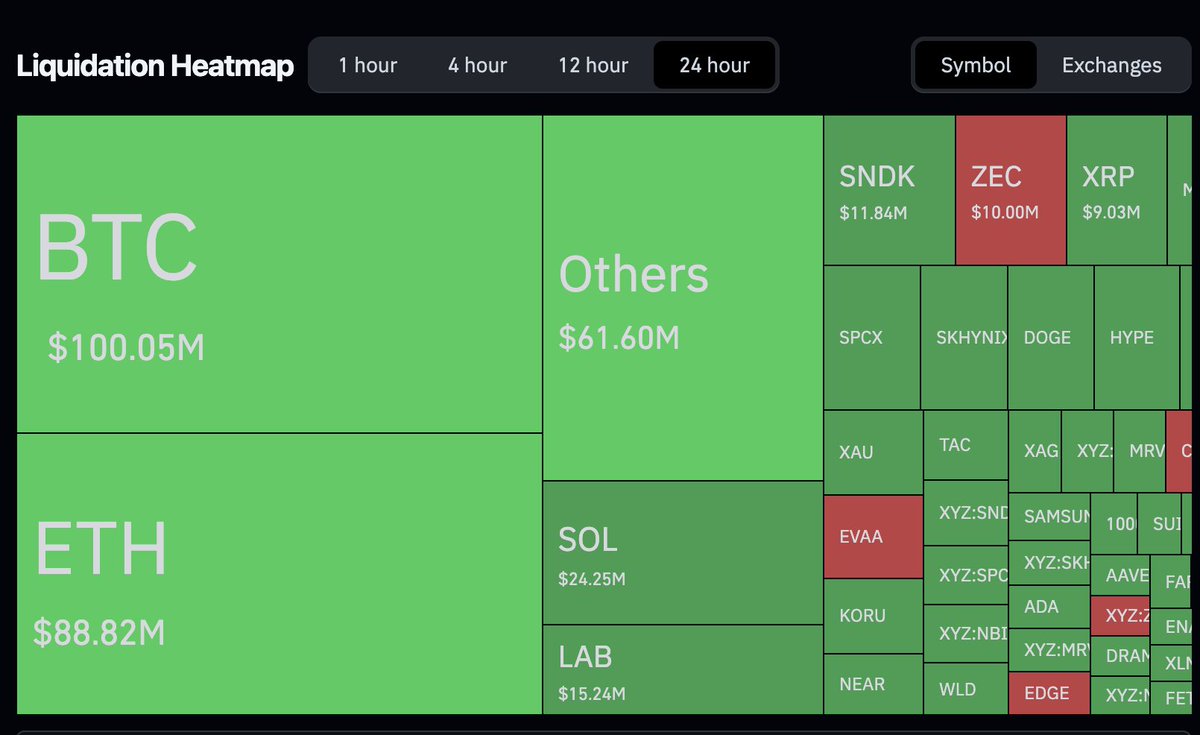Open the red EDGE tile

tap(1049, 693)
